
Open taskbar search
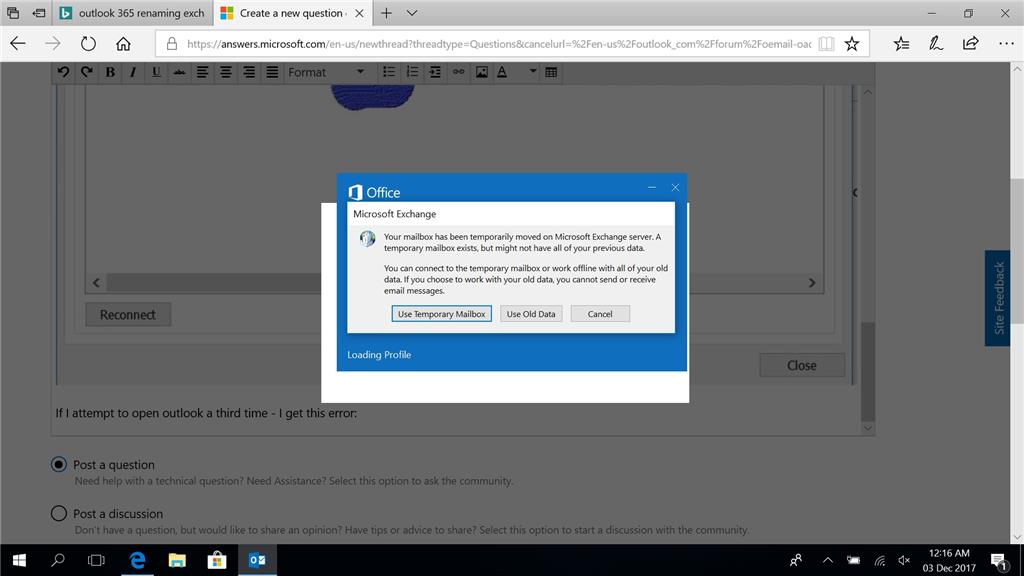pos(58,560)
